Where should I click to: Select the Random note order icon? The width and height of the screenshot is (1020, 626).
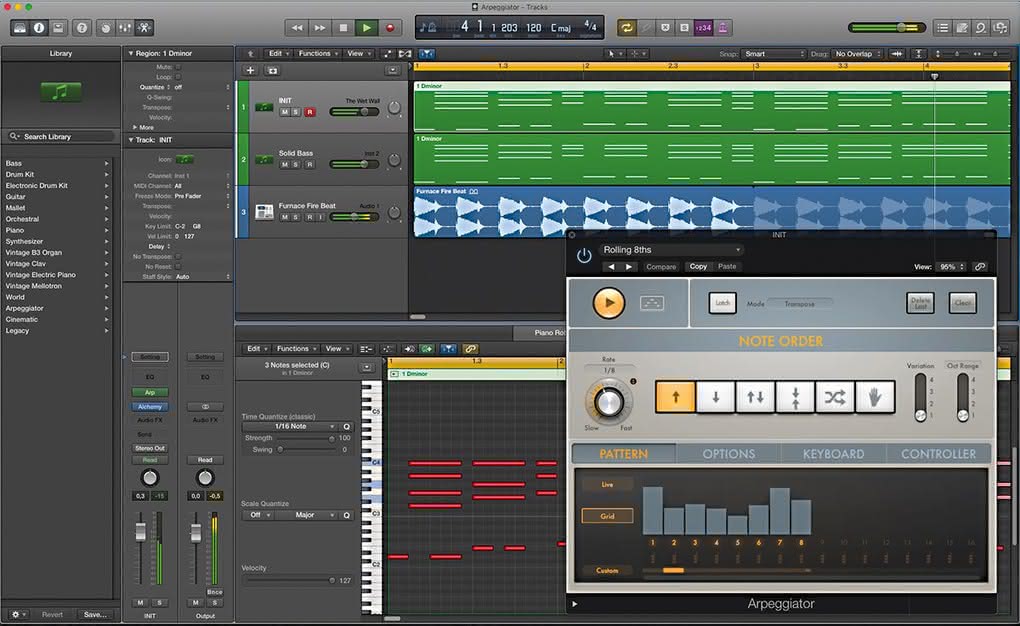pos(835,397)
